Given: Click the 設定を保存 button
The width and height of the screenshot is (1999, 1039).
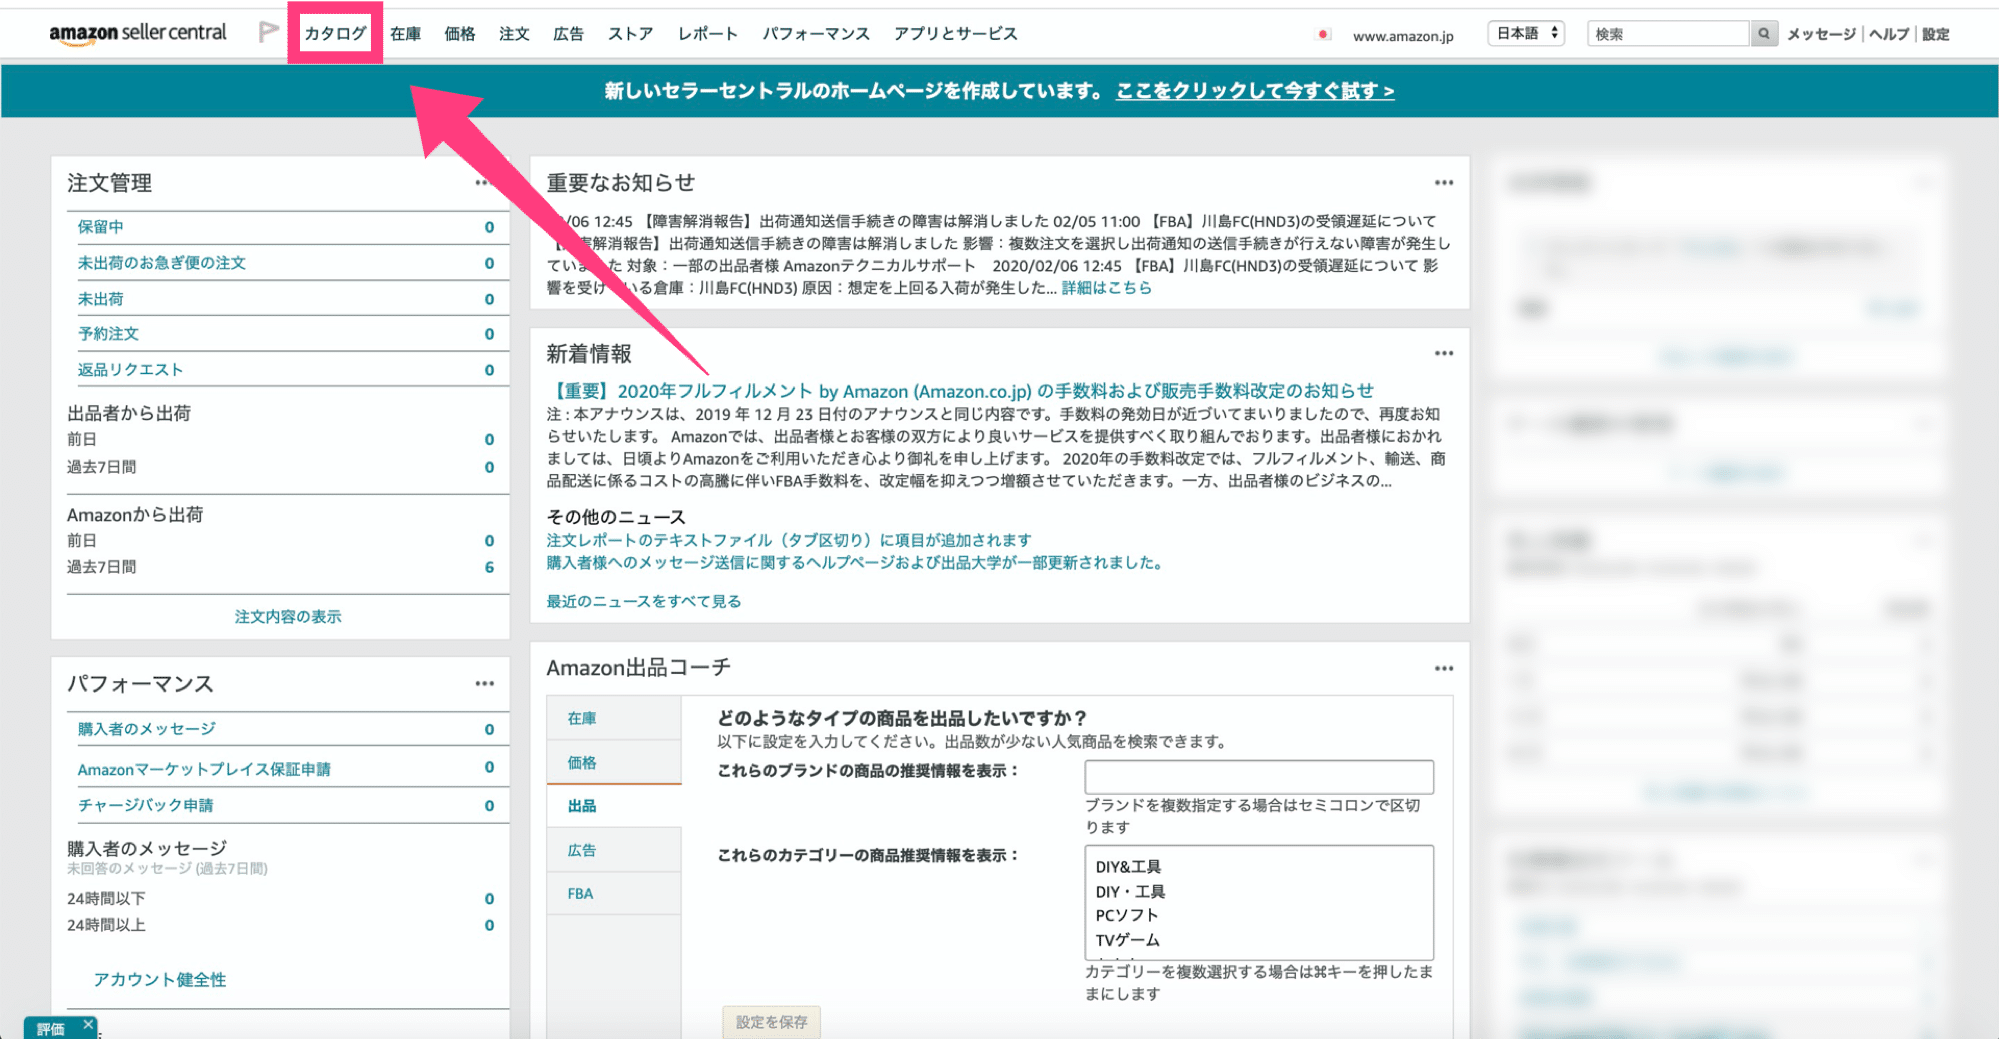Looking at the screenshot, I should click(771, 1022).
